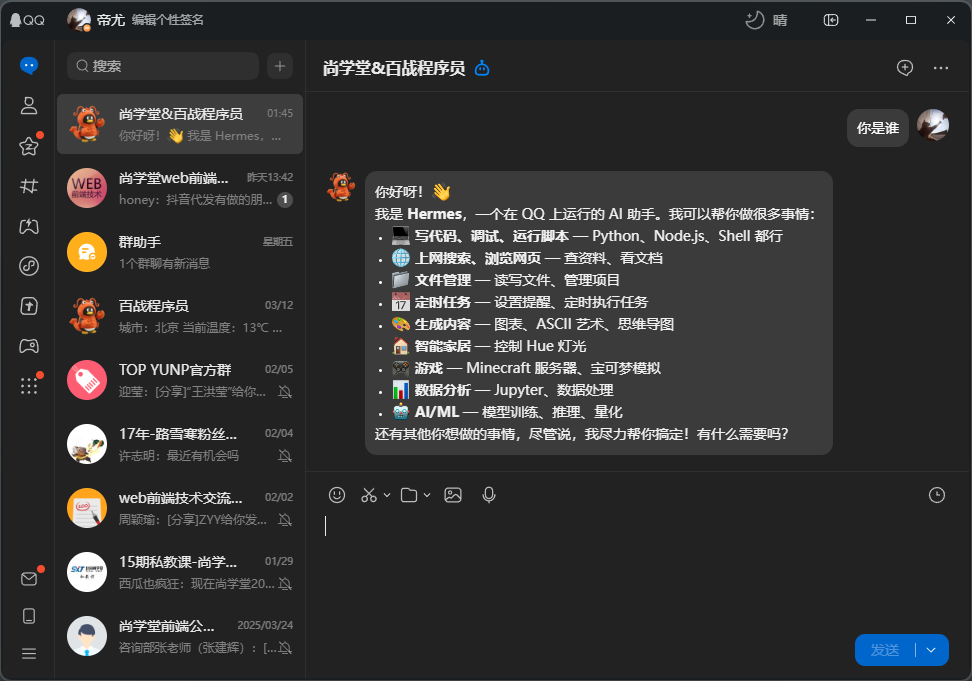Click the add-chat bubble icon in header
Image resolution: width=972 pixels, height=681 pixels.
tap(905, 68)
